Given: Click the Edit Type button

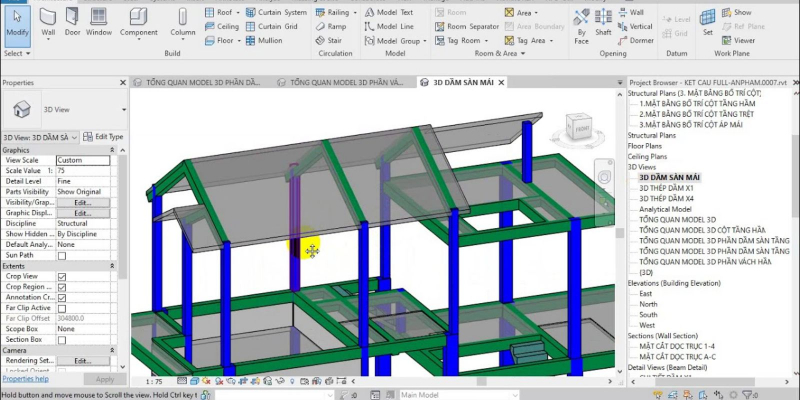Looking at the screenshot, I should pyautogui.click(x=103, y=136).
